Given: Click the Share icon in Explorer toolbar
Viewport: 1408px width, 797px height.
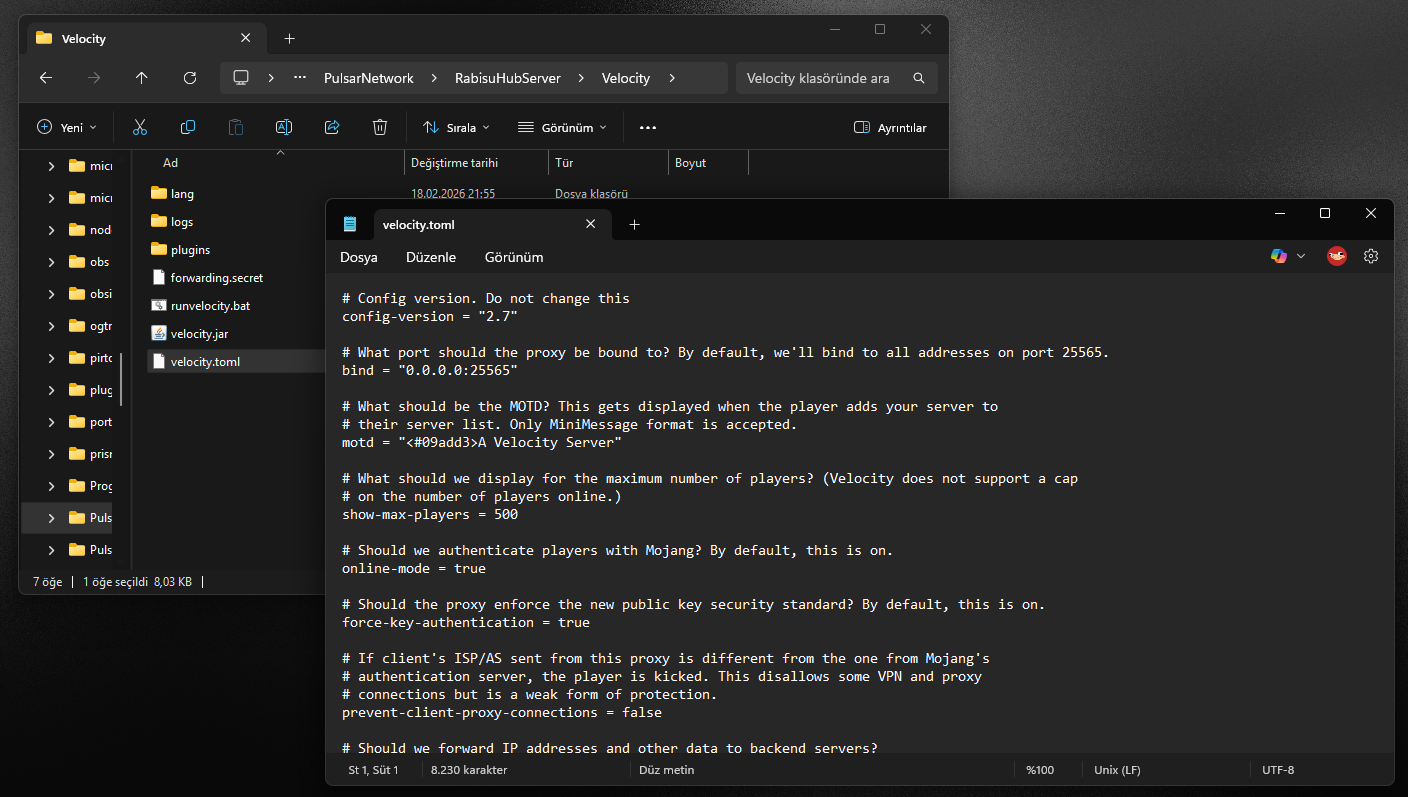Looking at the screenshot, I should [x=332, y=127].
